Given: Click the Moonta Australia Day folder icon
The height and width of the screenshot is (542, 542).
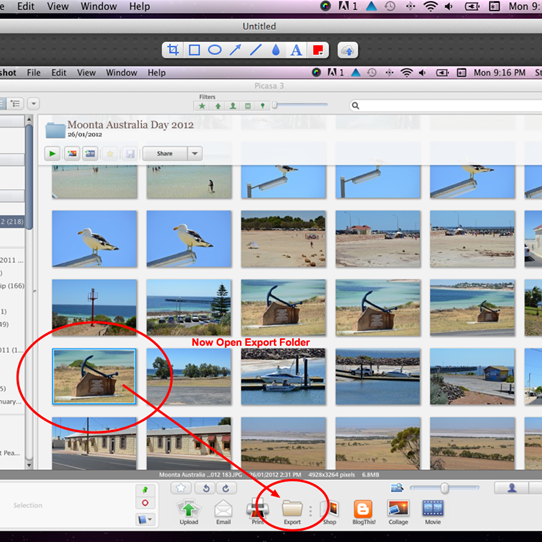Looking at the screenshot, I should [55, 130].
